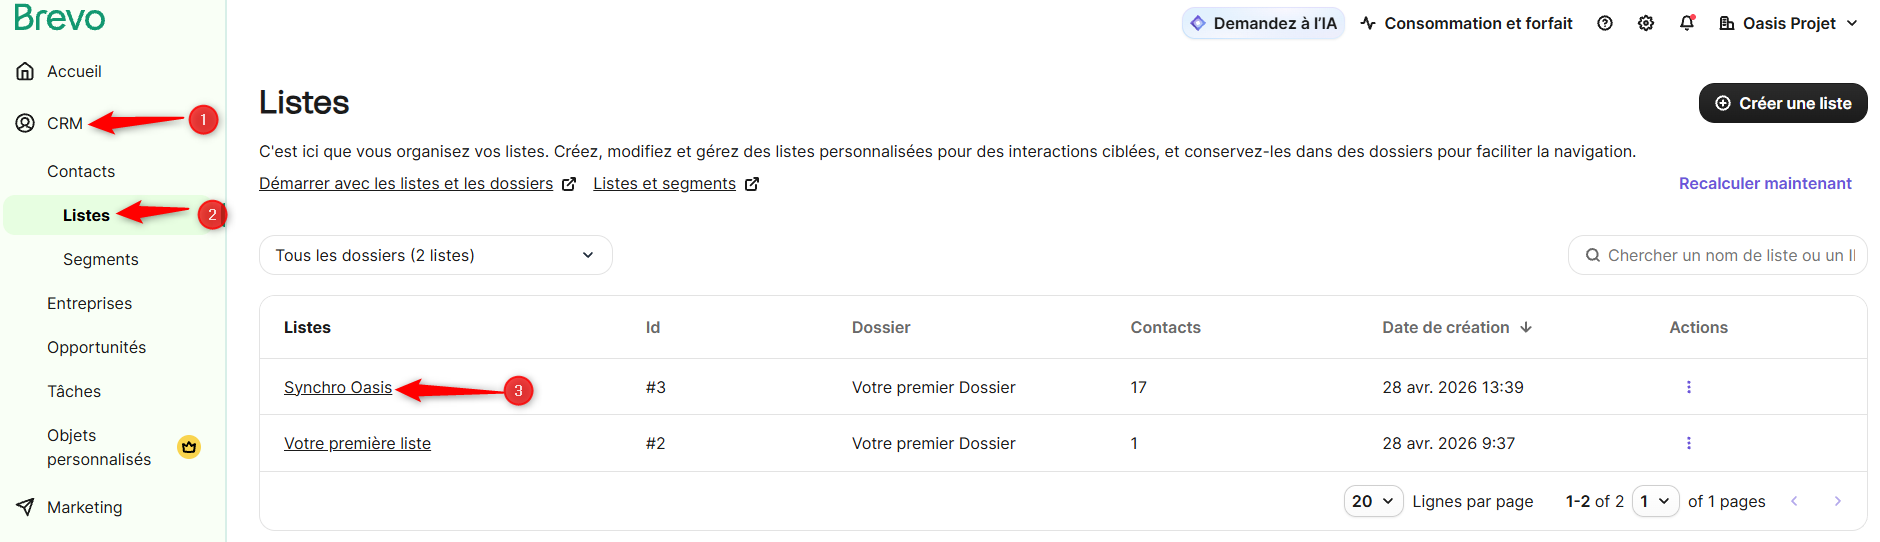
Task: Click the Brevo logo
Action: (x=59, y=17)
